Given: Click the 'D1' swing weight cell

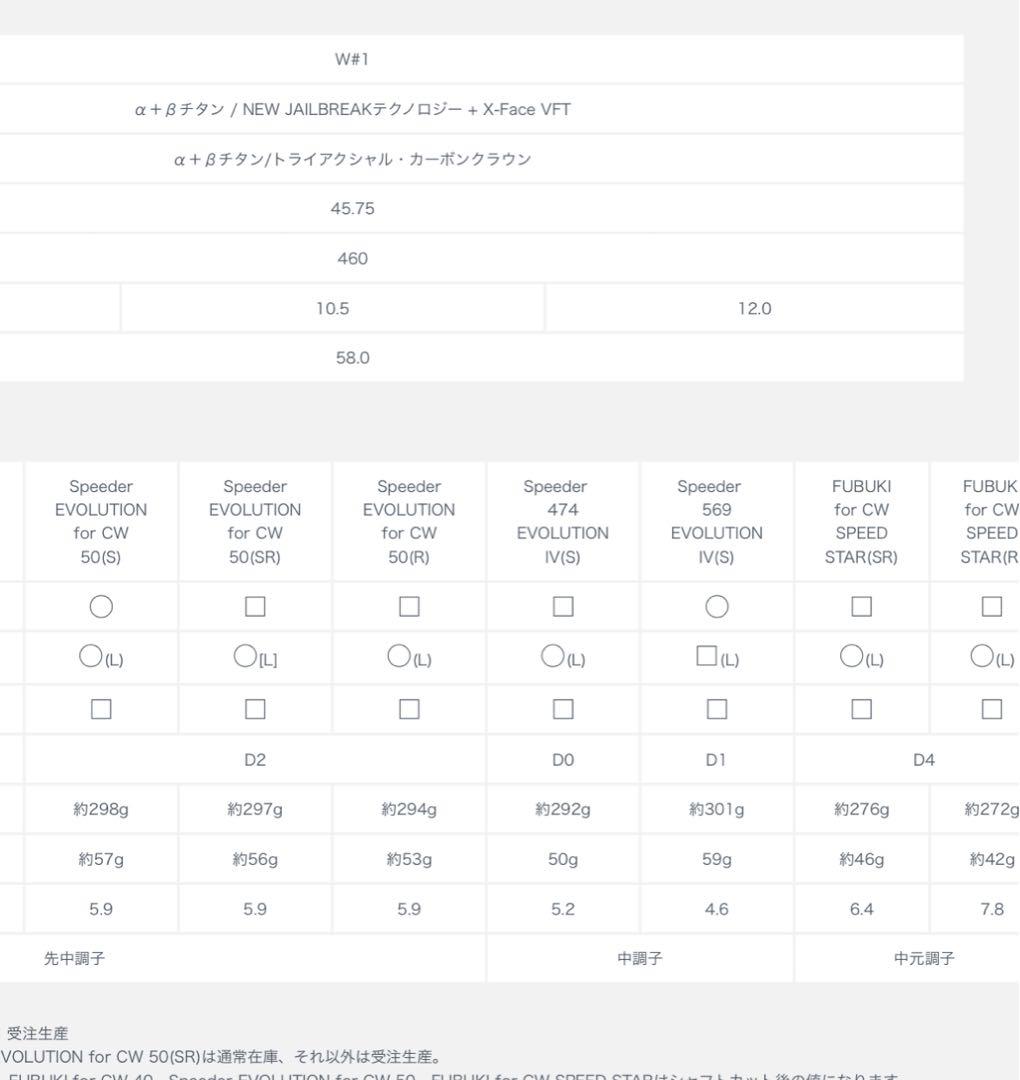Looking at the screenshot, I should pos(716,760).
